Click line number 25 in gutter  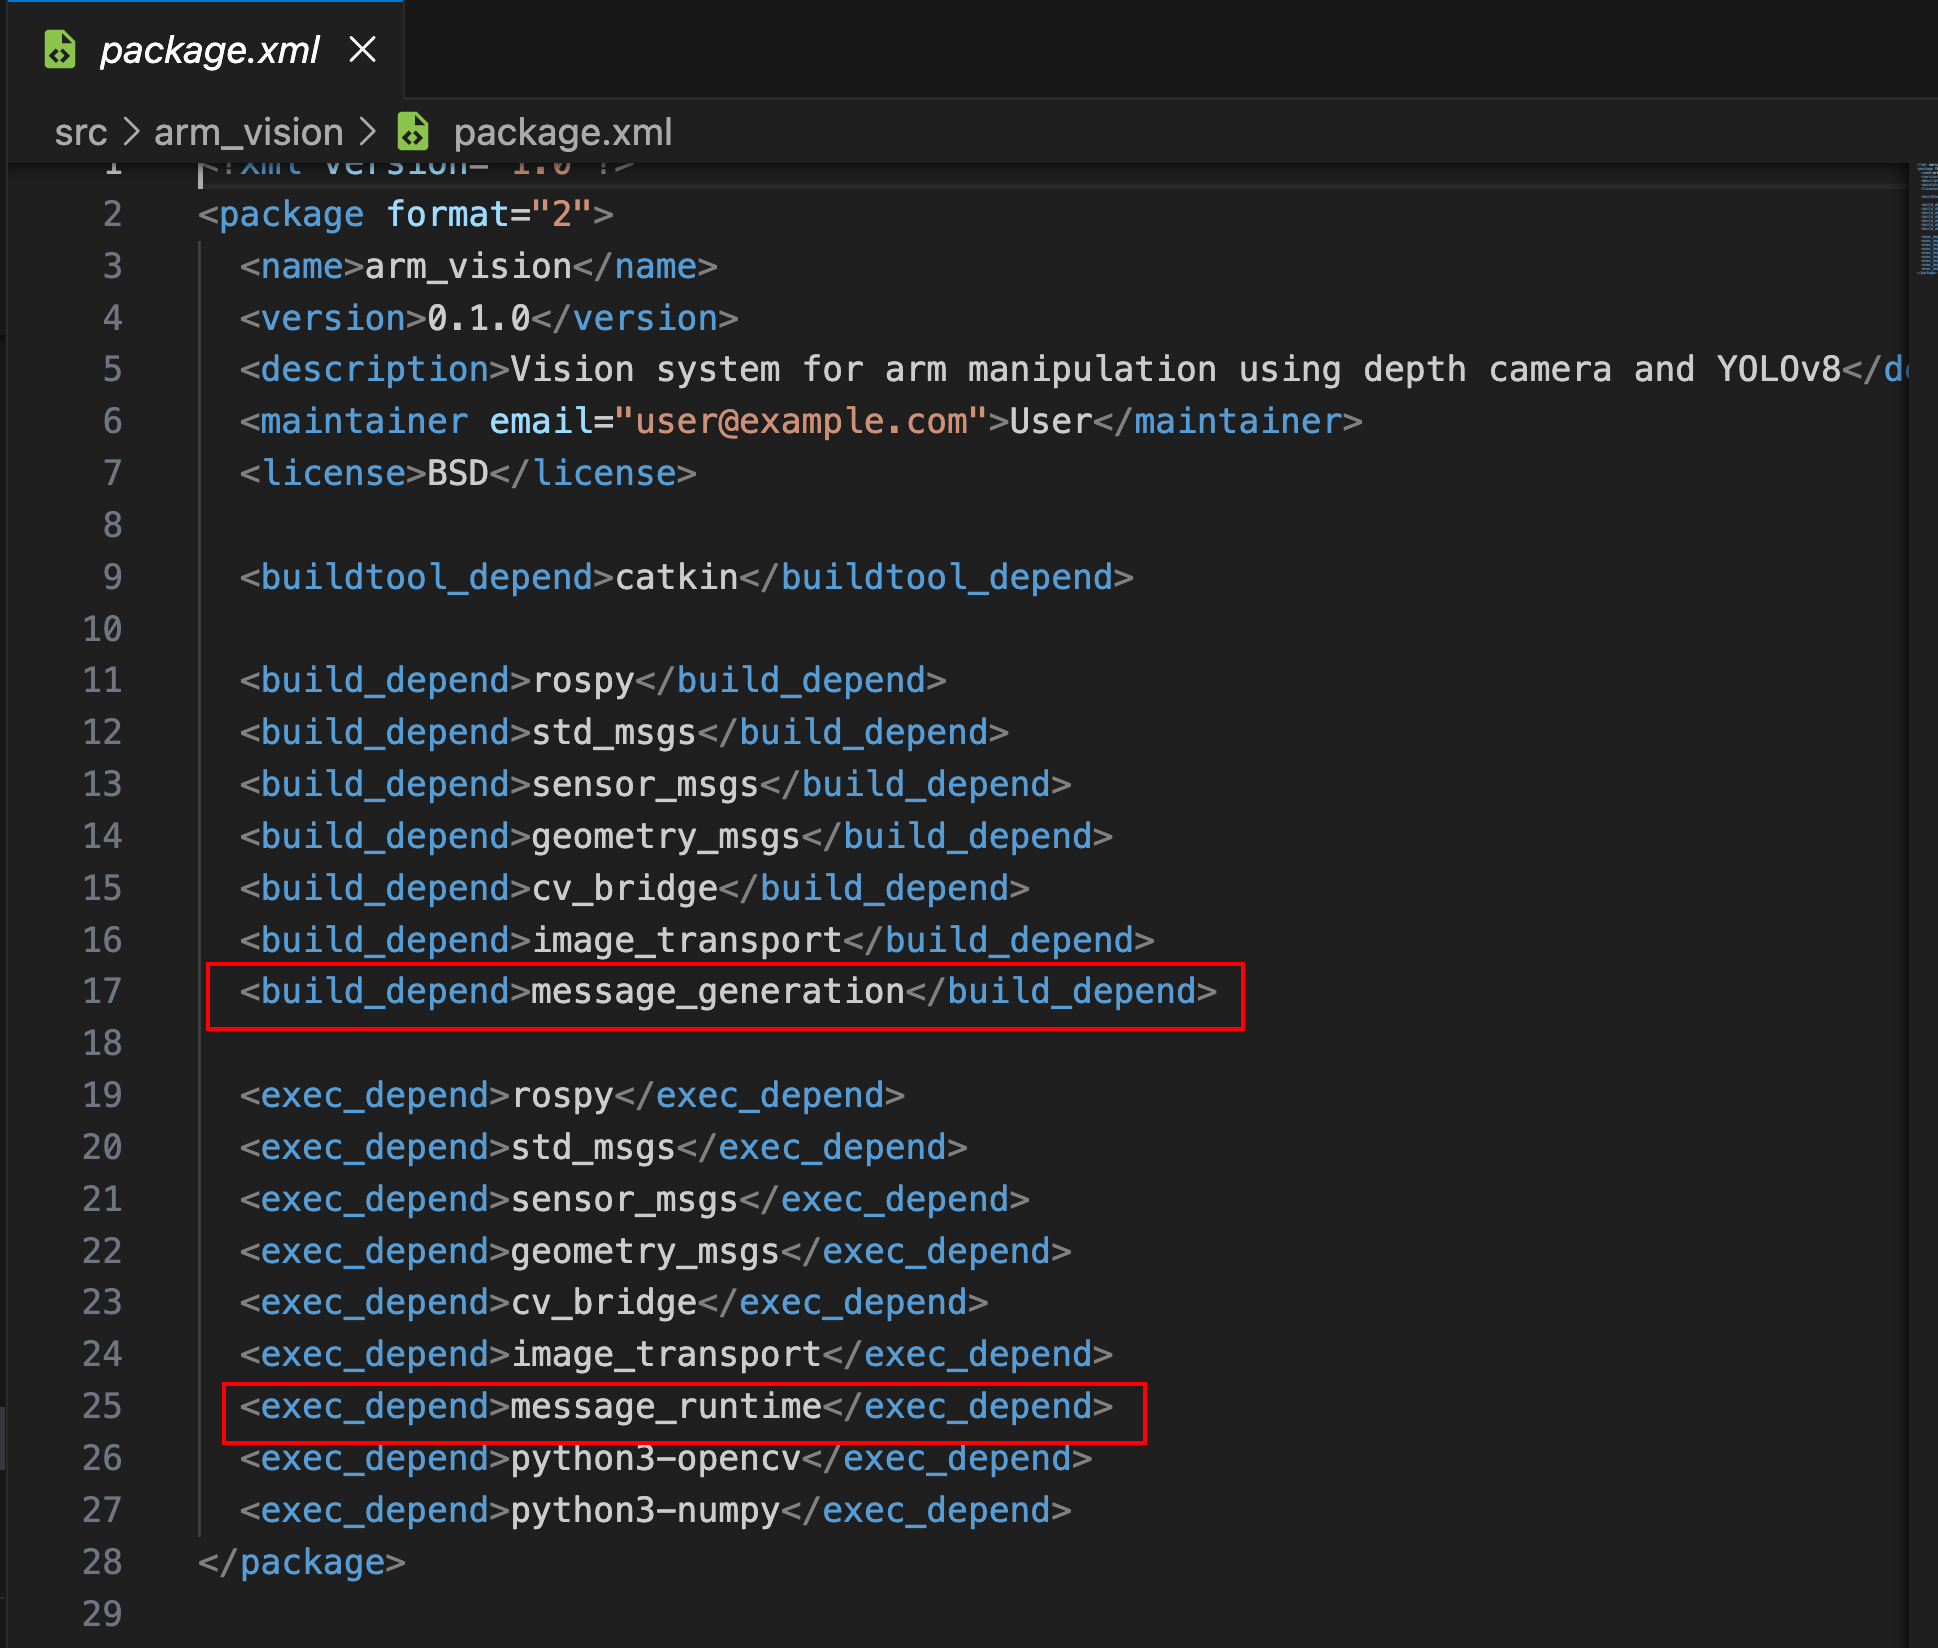coord(102,1406)
